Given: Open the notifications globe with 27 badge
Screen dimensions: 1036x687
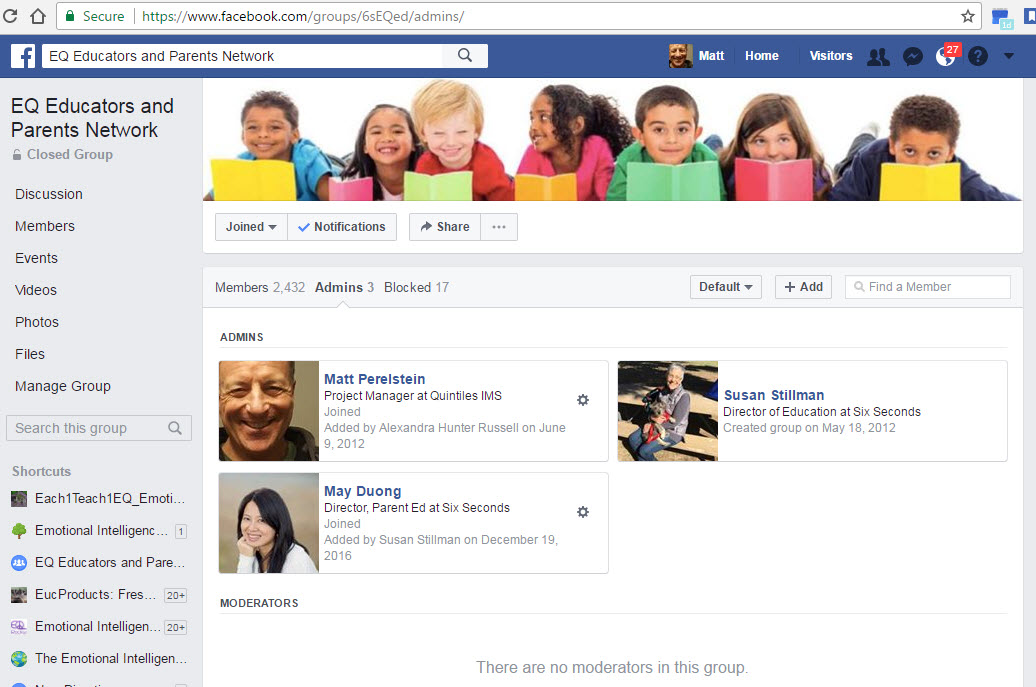Looking at the screenshot, I should point(945,57).
